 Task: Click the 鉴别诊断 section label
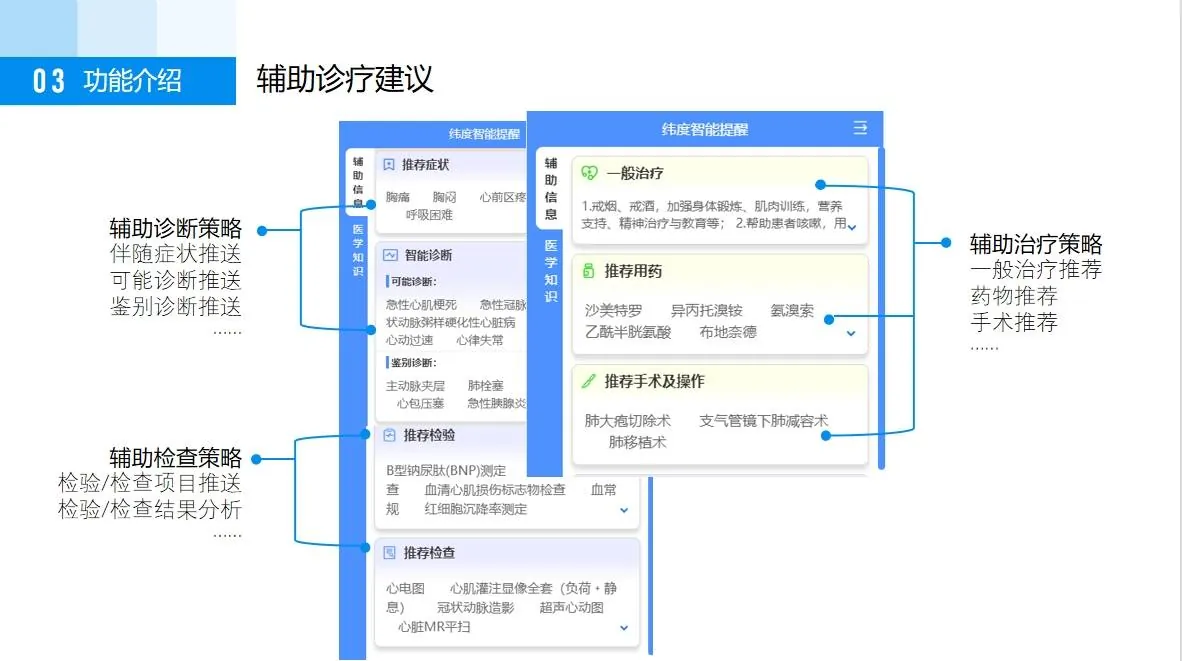[x=413, y=363]
